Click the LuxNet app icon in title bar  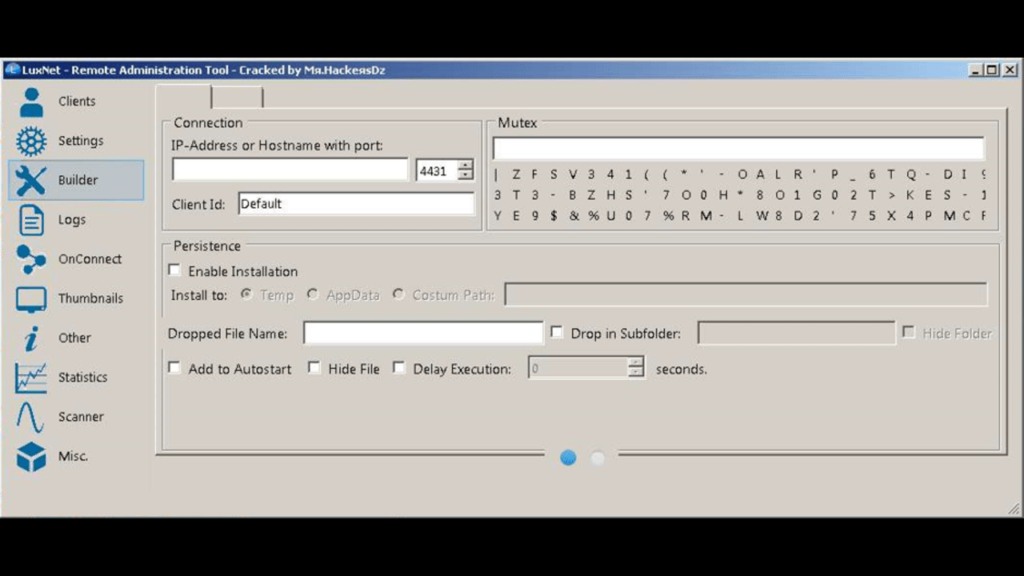(x=12, y=69)
